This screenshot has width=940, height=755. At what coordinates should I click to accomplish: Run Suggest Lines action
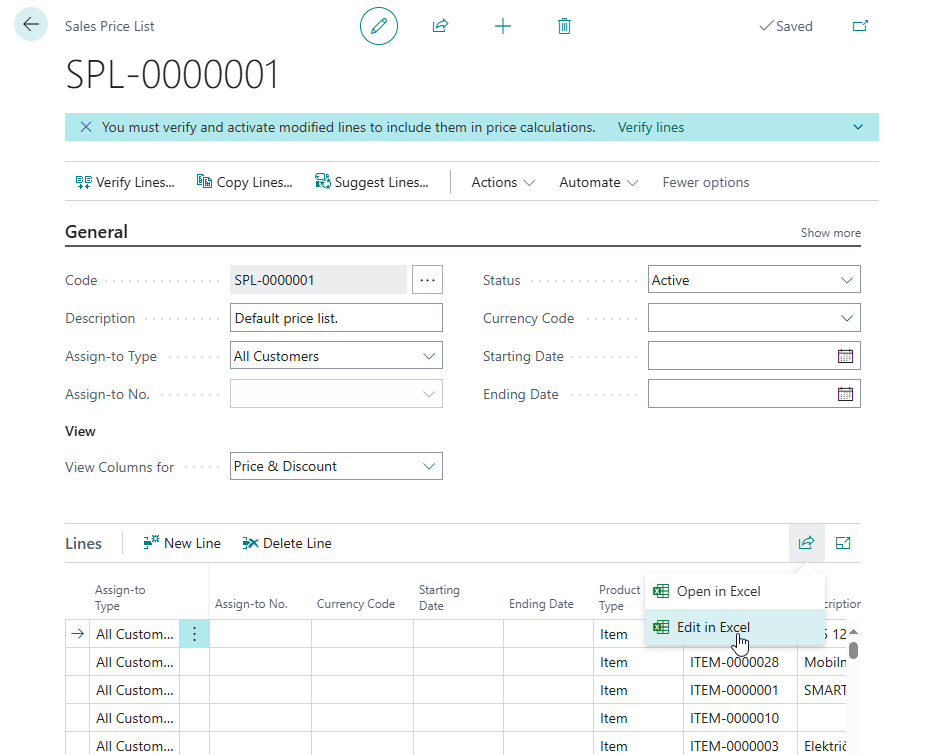click(x=372, y=182)
